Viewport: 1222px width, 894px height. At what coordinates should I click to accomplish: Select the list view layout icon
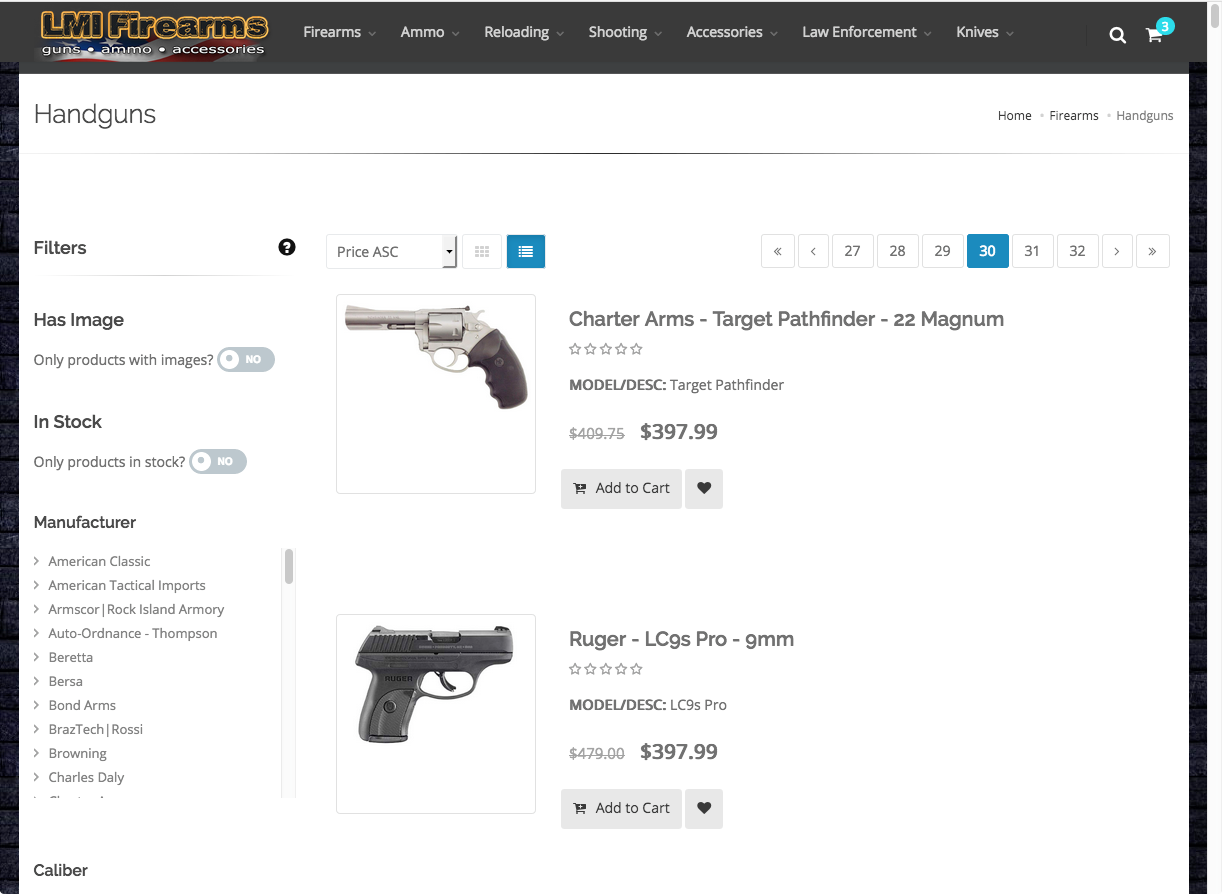526,252
